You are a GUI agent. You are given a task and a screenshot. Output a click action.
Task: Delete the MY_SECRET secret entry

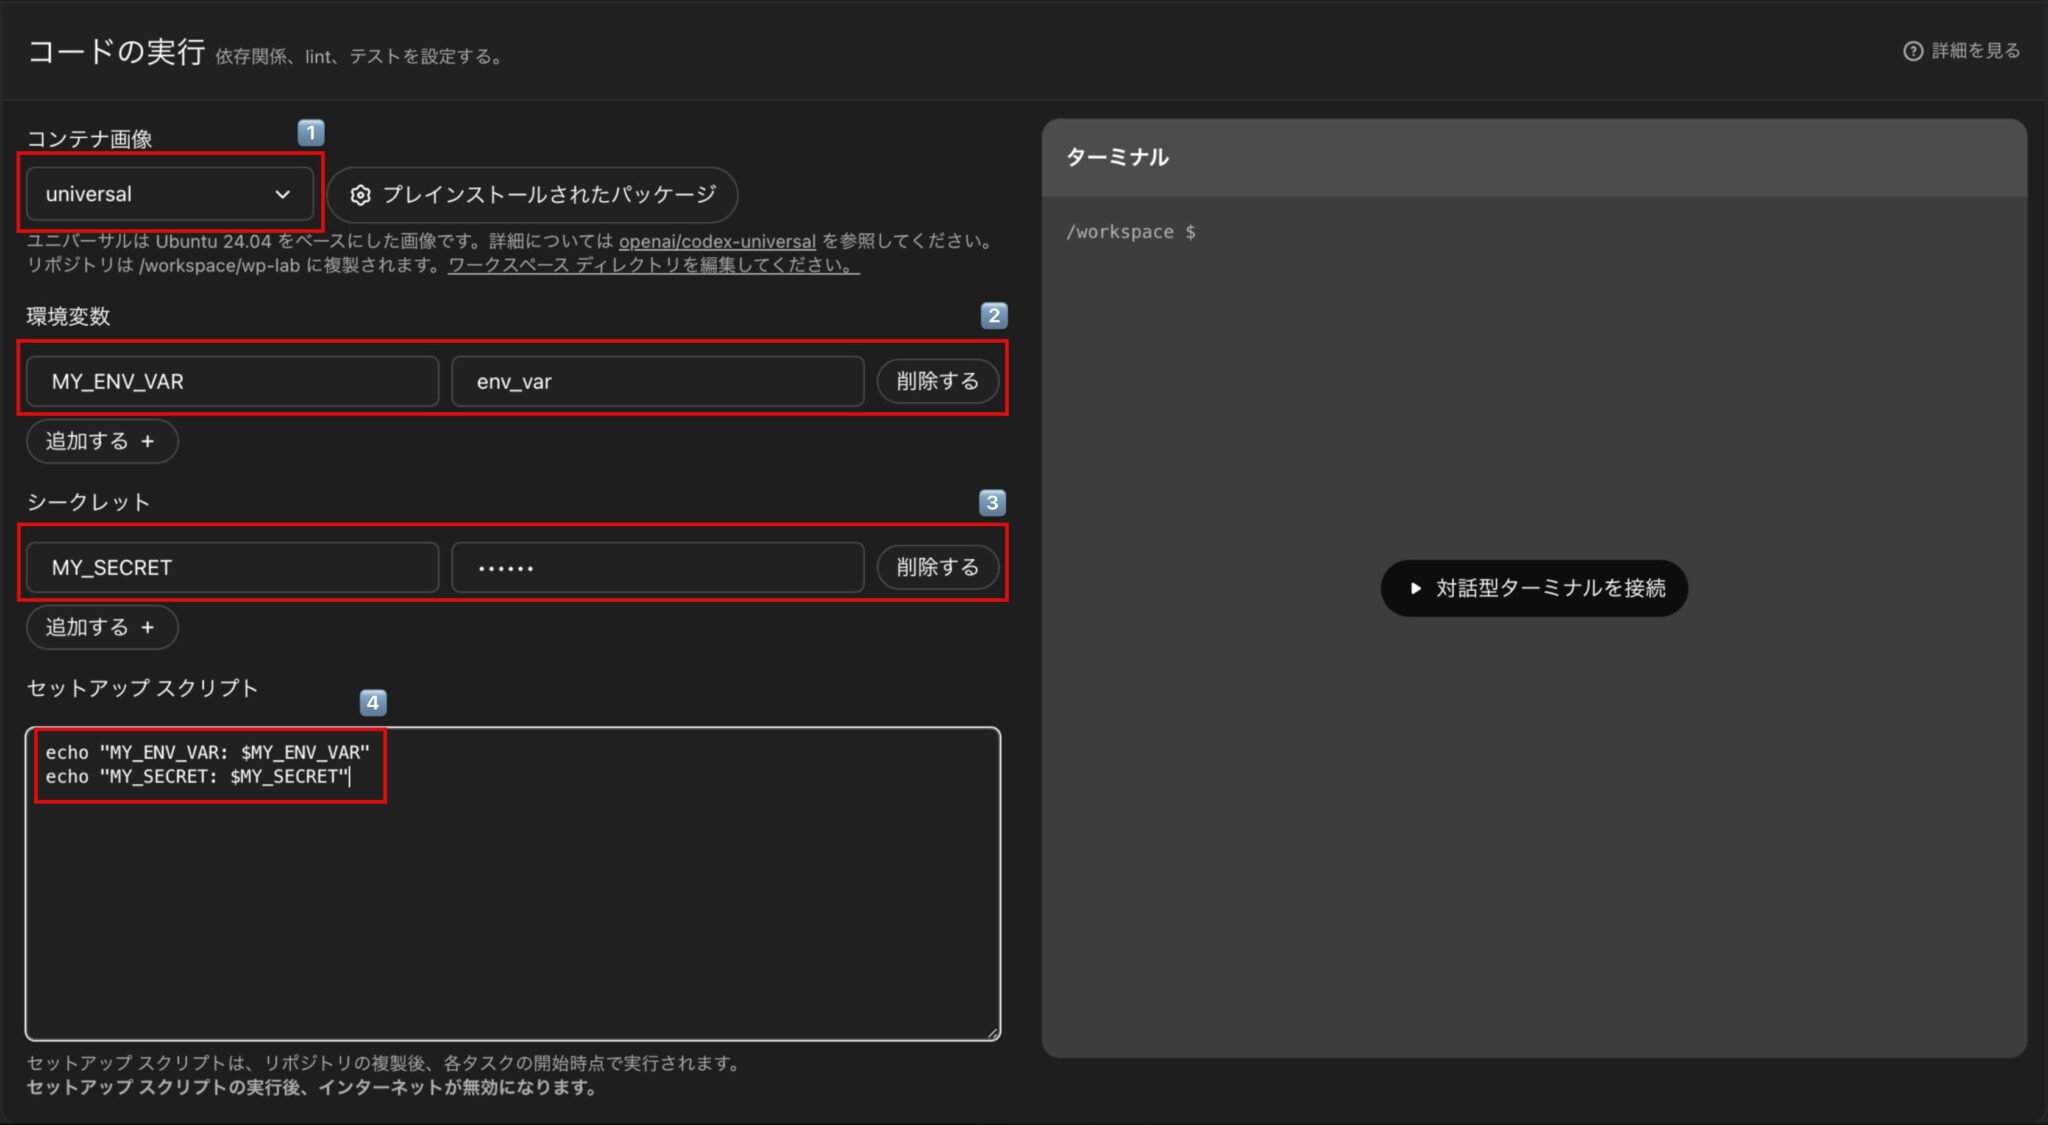point(937,567)
